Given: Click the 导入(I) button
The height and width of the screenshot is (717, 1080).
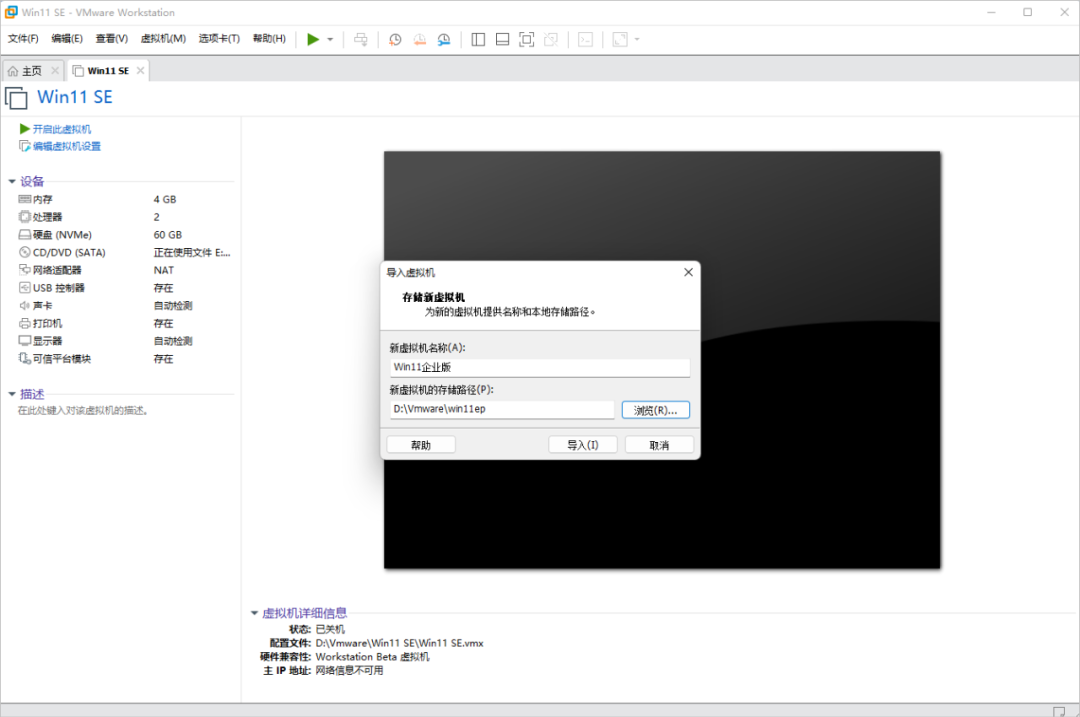Looking at the screenshot, I should (582, 445).
